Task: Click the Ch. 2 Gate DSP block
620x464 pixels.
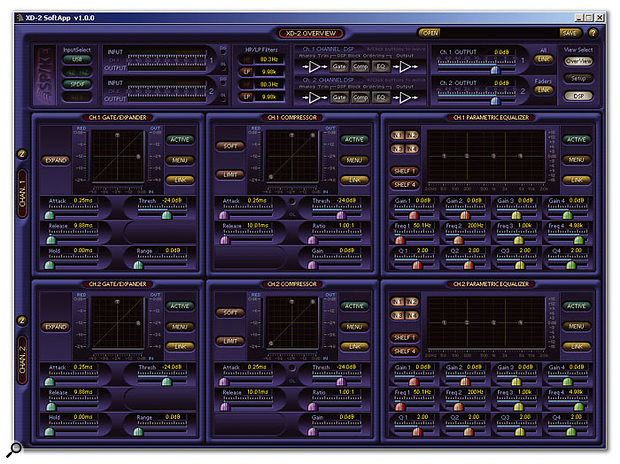Action: click(x=339, y=97)
